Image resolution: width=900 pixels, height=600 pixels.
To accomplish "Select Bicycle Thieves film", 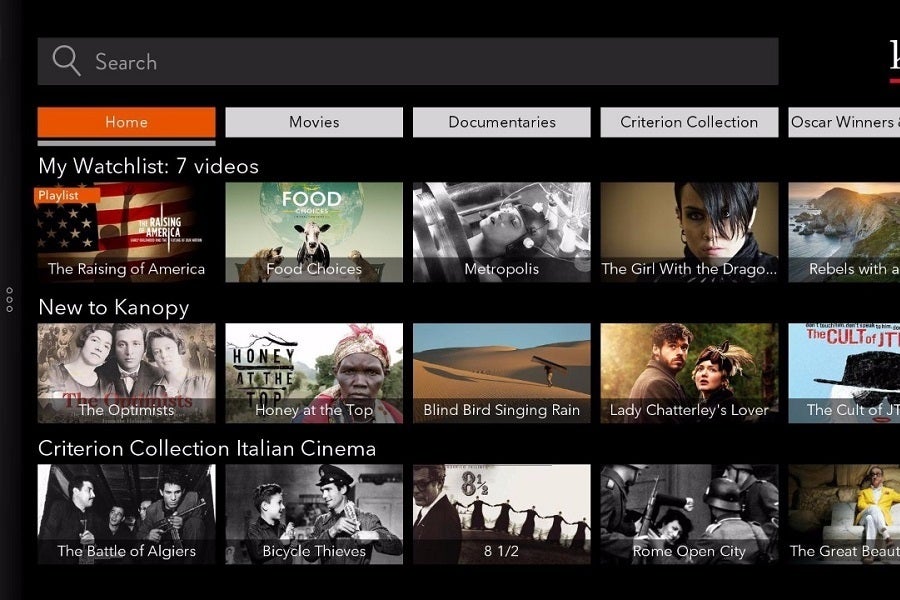I will click(x=314, y=514).
